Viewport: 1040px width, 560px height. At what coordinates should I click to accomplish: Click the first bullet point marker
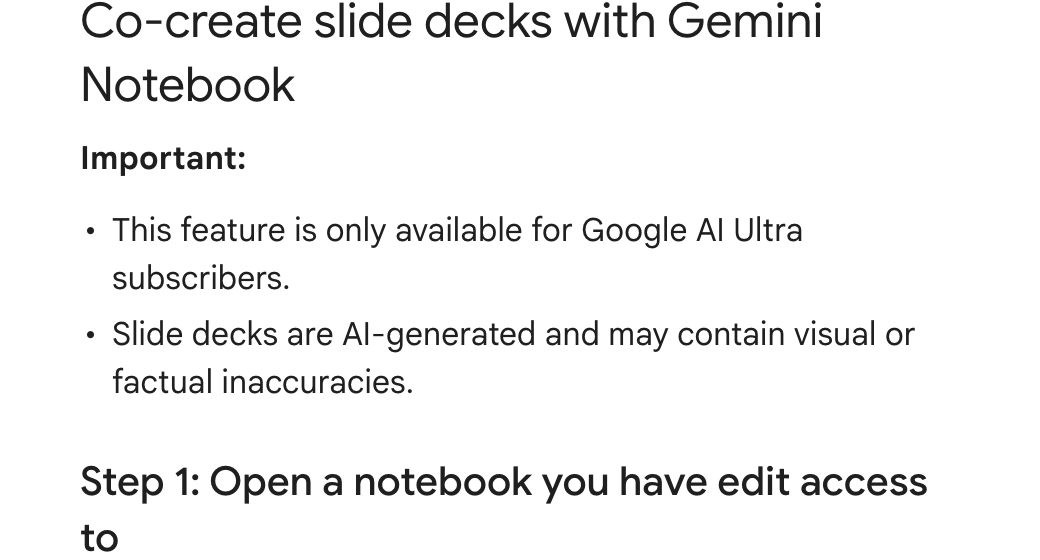click(x=91, y=231)
